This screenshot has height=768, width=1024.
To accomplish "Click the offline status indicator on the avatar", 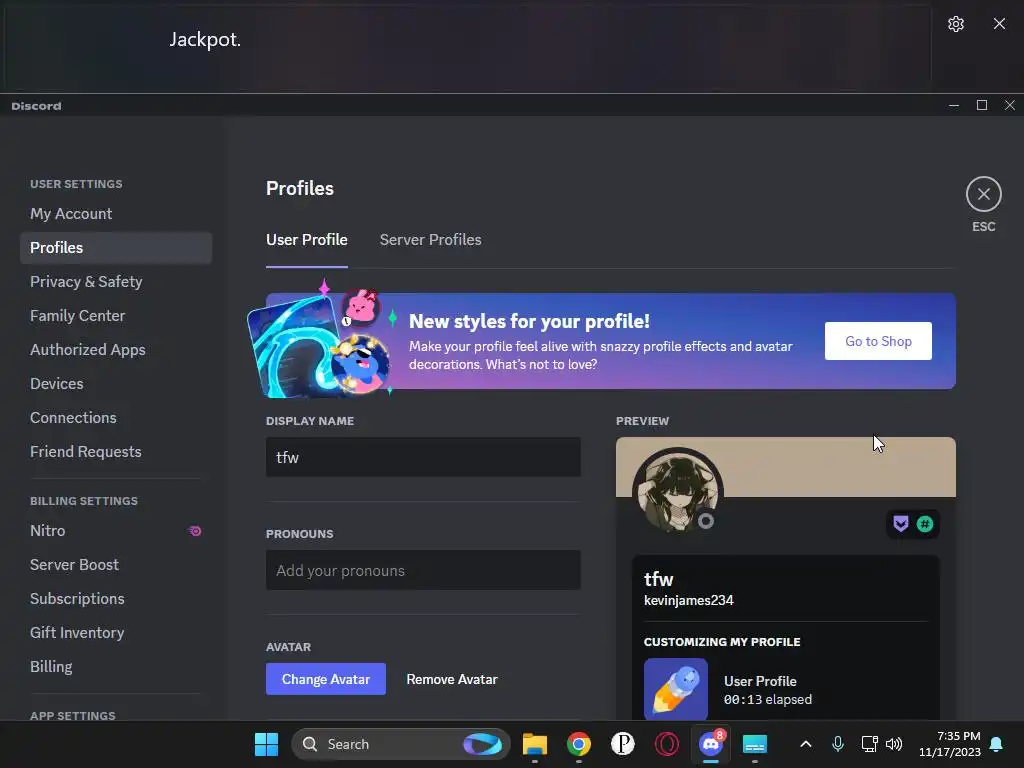I will point(706,521).
